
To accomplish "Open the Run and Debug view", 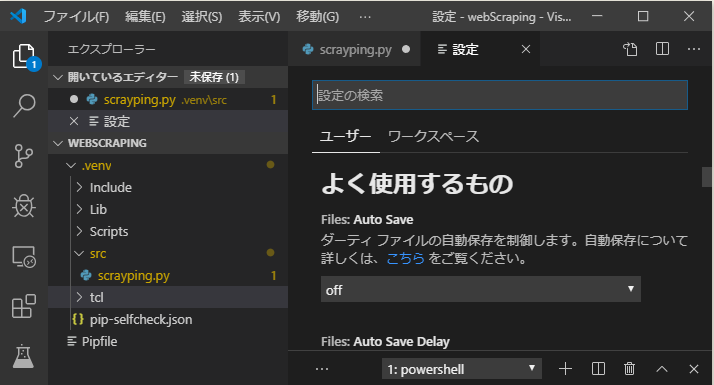I will 24,206.
